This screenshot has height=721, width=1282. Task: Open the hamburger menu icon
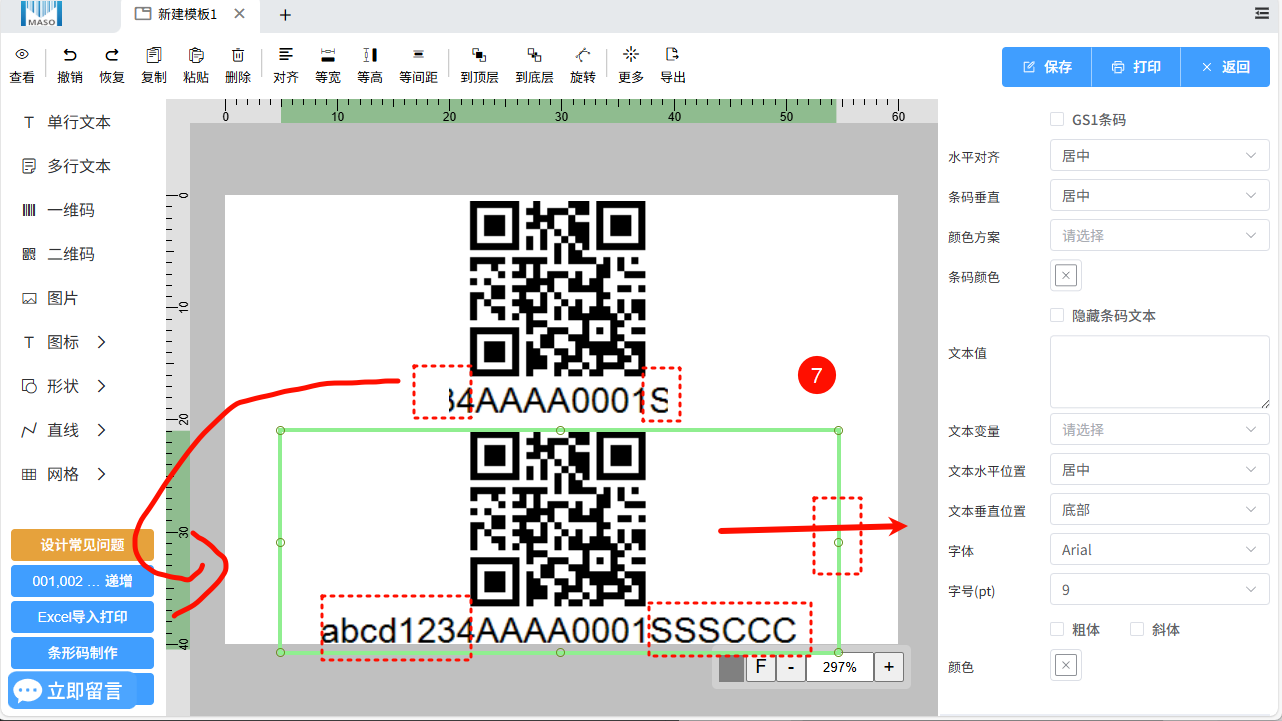point(1262,13)
